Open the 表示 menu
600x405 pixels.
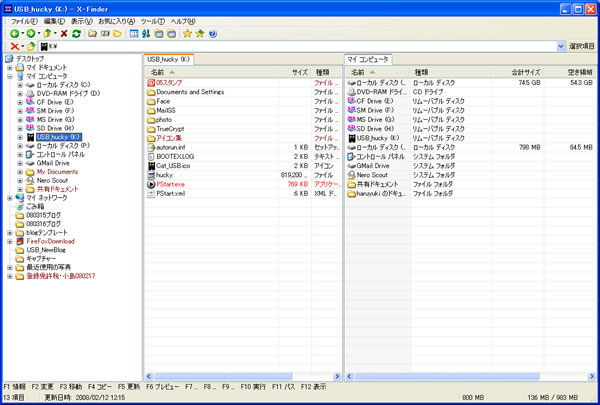point(82,21)
